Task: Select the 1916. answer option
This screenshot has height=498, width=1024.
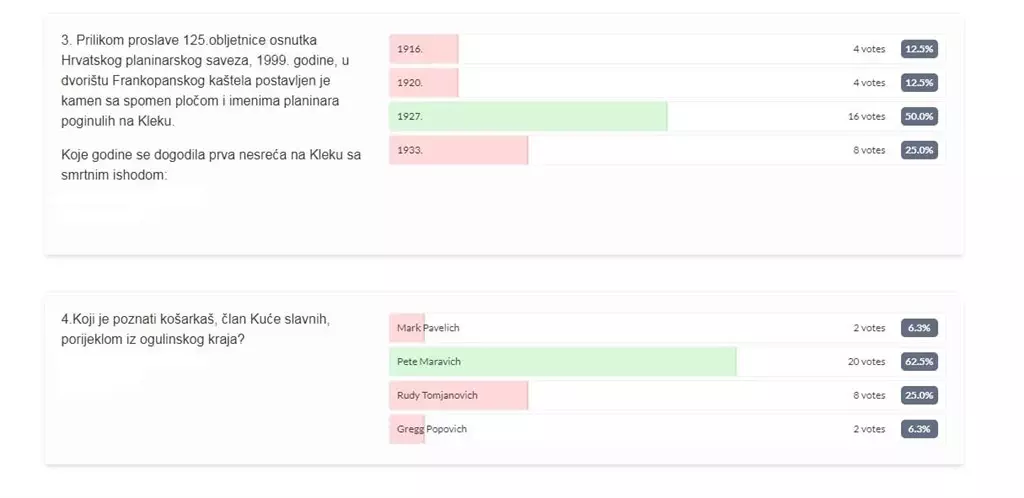Action: [x=667, y=49]
